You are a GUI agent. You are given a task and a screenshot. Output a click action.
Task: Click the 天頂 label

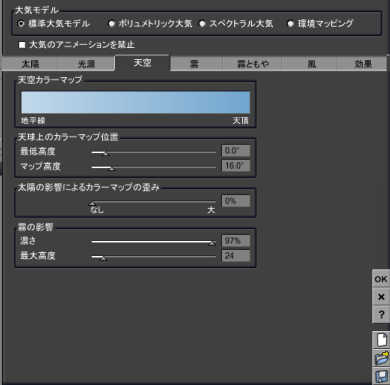241,121
